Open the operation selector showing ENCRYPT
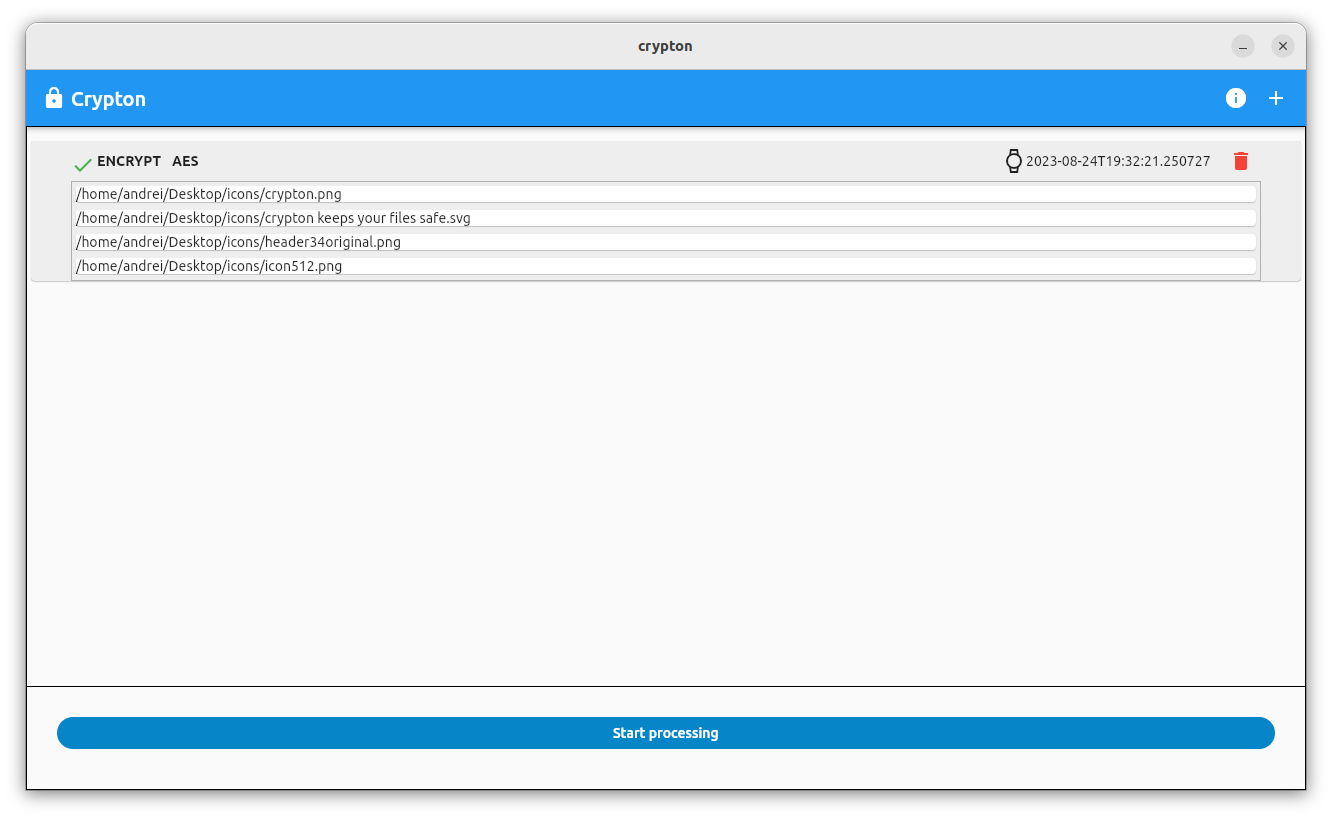Viewport: 1332px width, 819px height. tap(128, 161)
